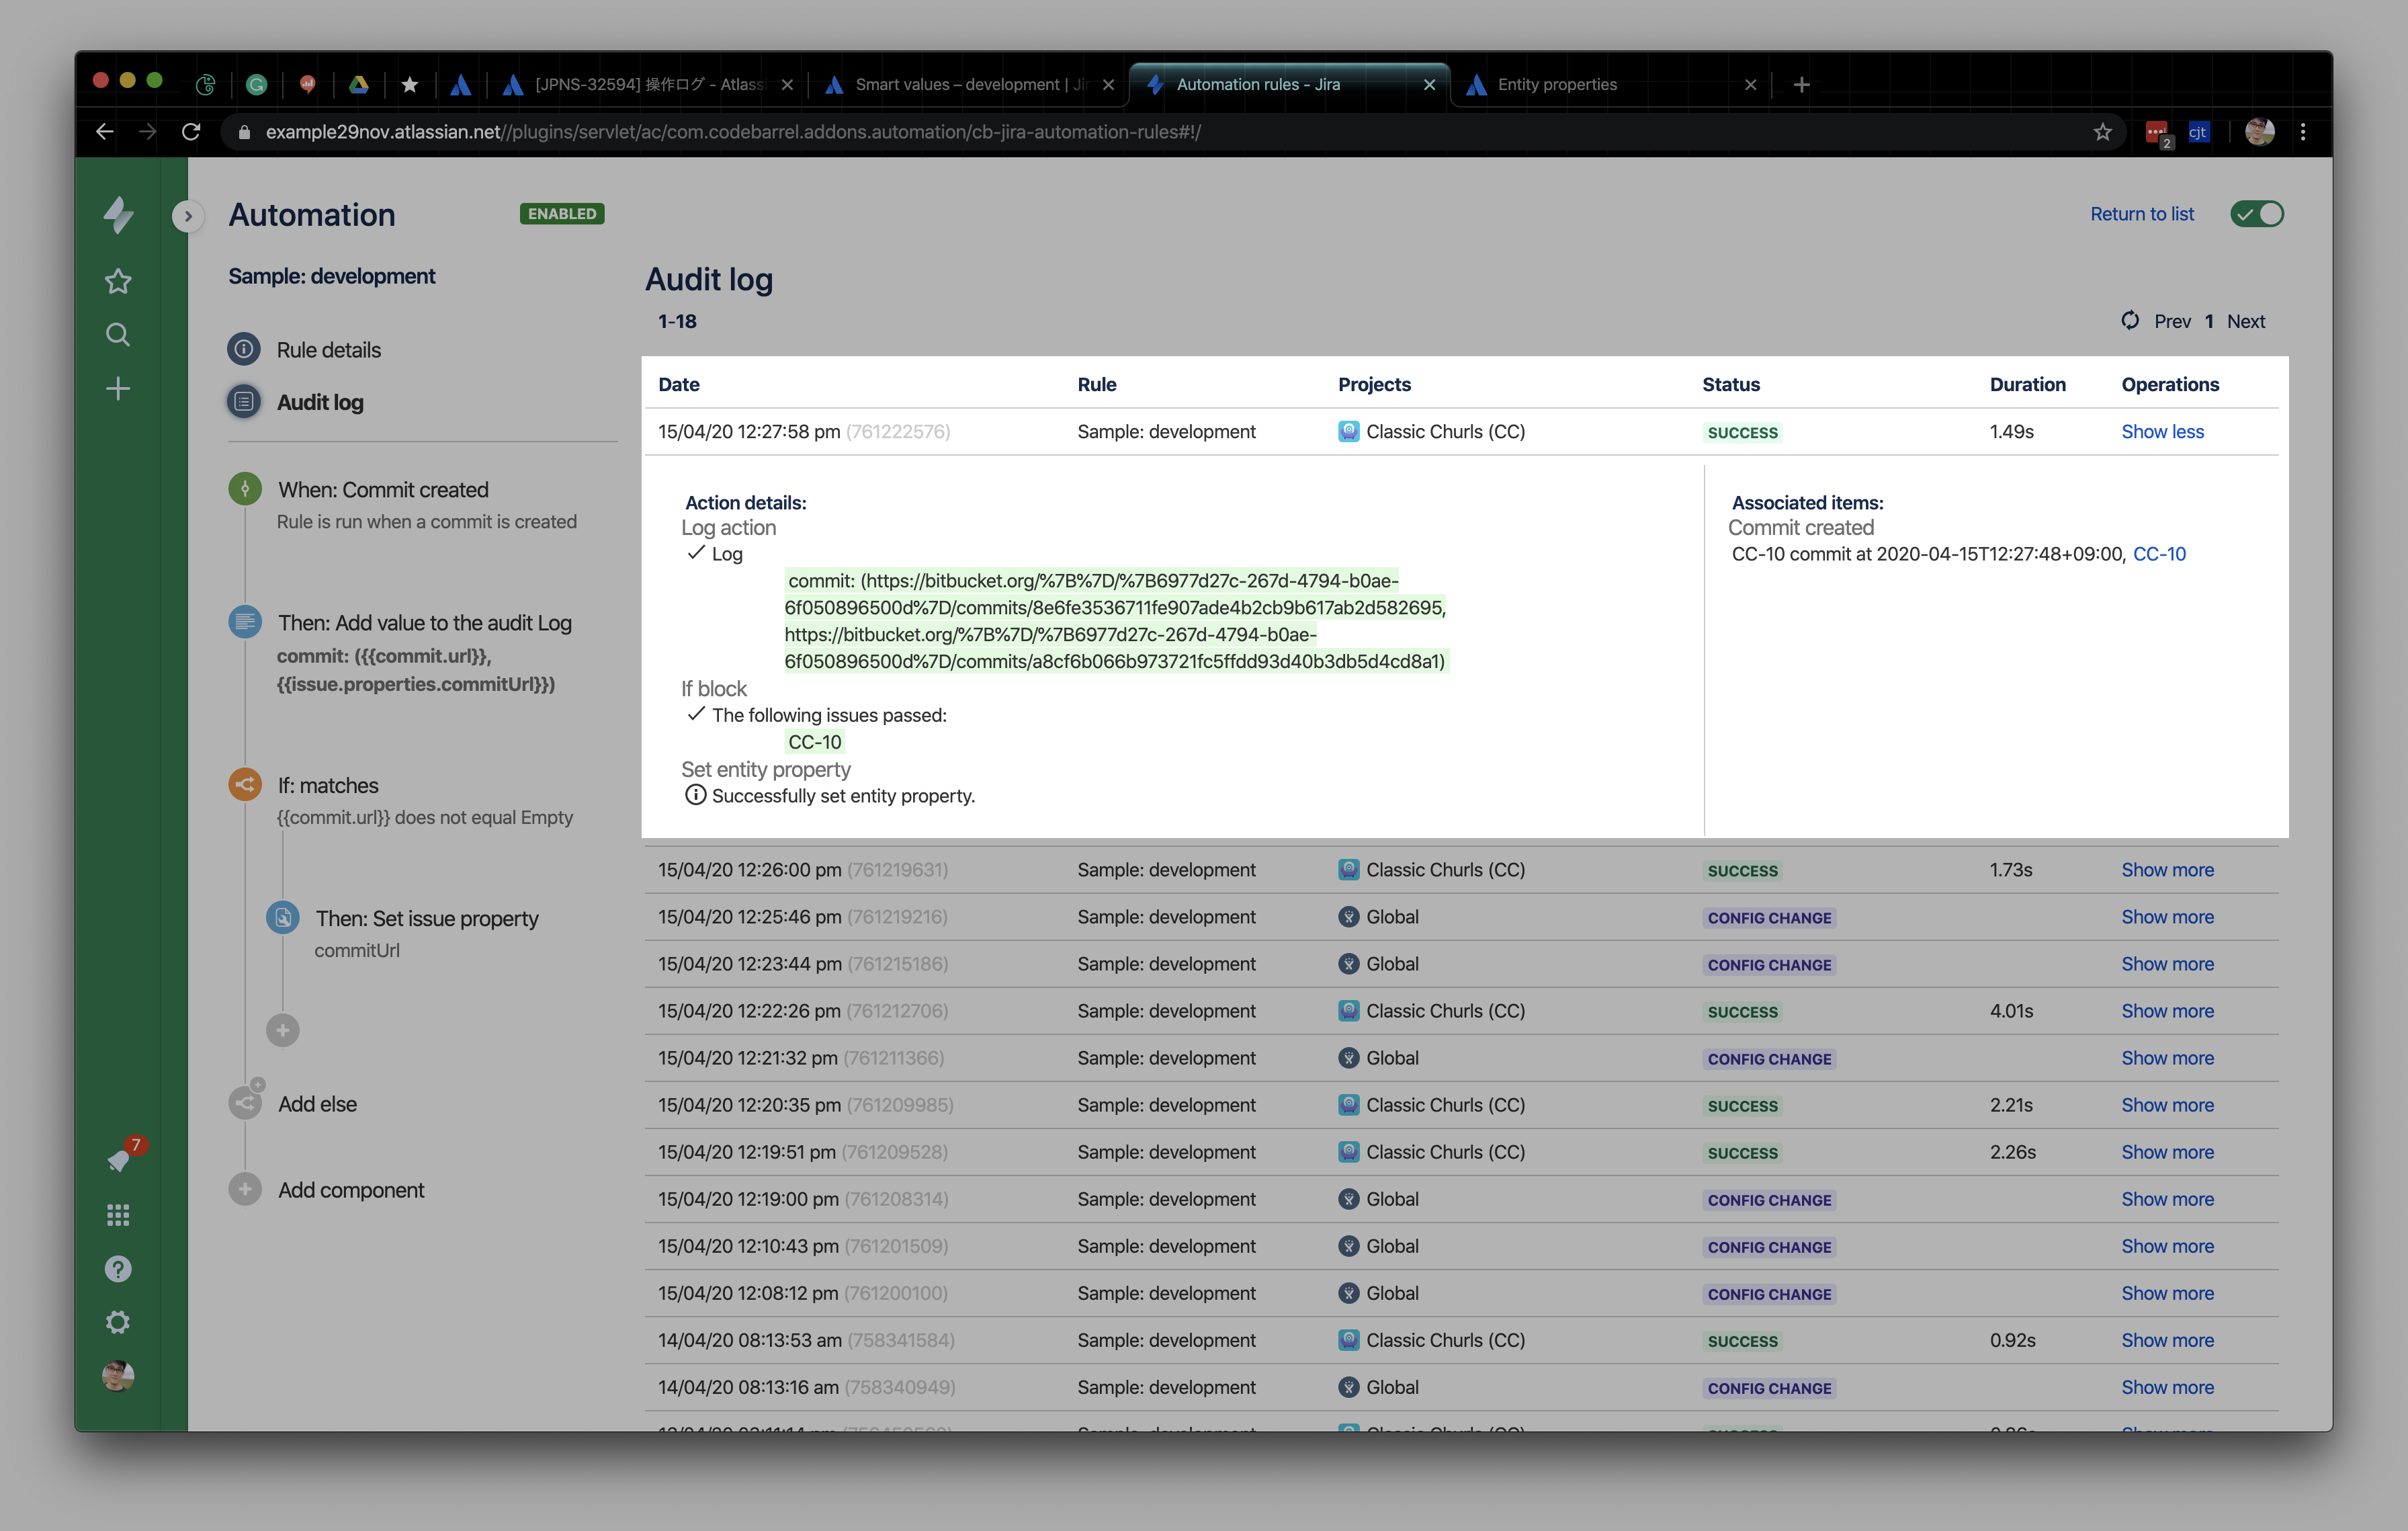Click the browser reload page button
2408x1531 pixels.
click(x=191, y=132)
